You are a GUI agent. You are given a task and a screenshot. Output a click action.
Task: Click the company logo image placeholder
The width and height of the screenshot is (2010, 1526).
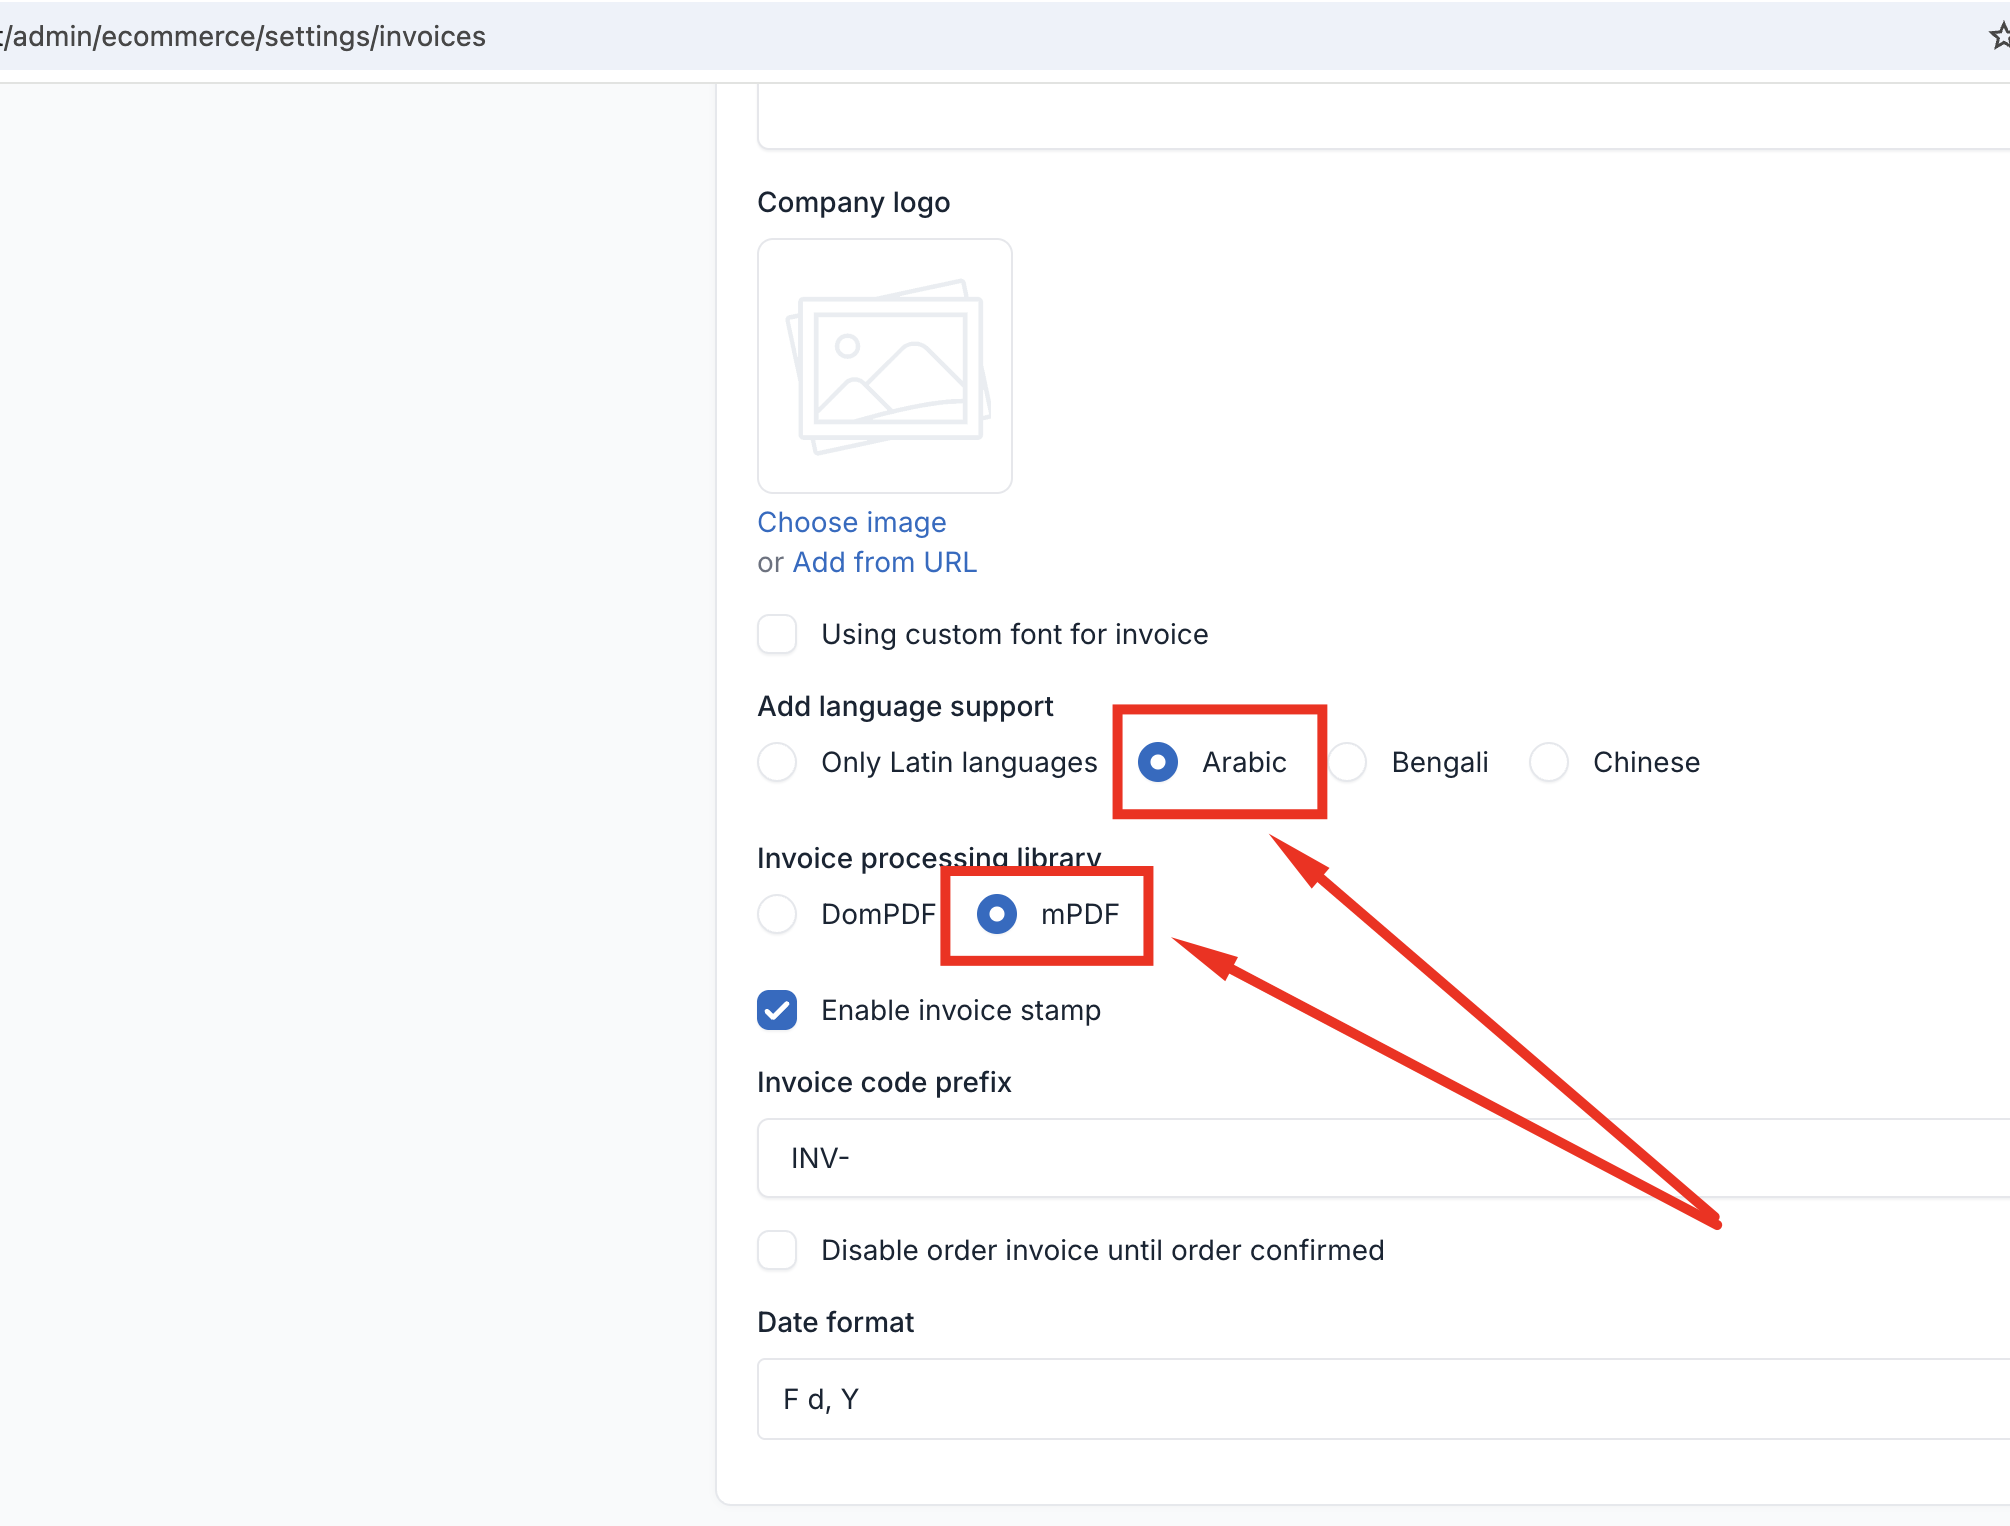click(885, 366)
